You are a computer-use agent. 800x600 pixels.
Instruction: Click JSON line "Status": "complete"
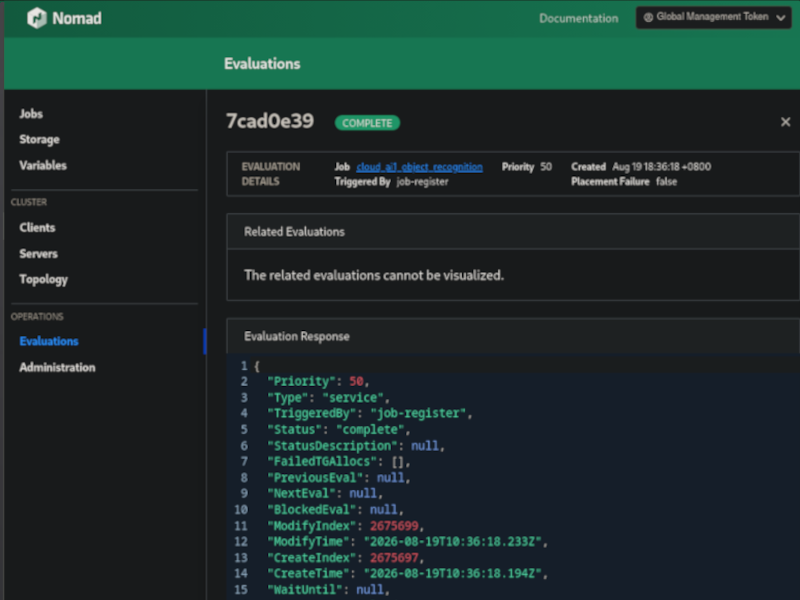(x=339, y=430)
